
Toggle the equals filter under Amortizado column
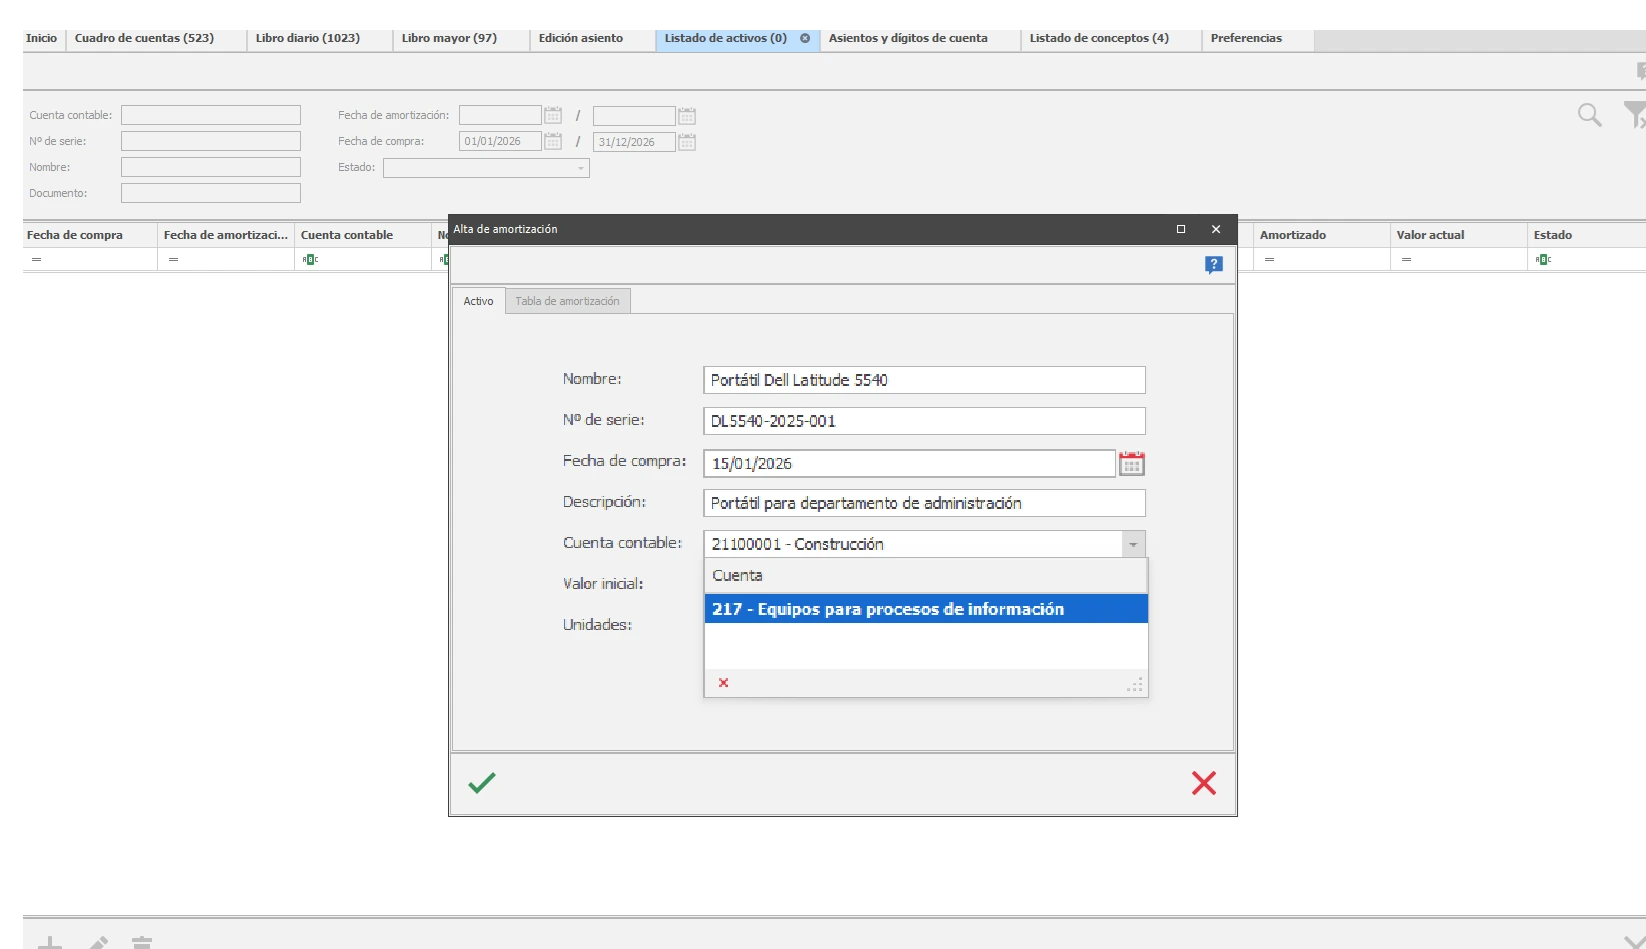[x=1270, y=259]
